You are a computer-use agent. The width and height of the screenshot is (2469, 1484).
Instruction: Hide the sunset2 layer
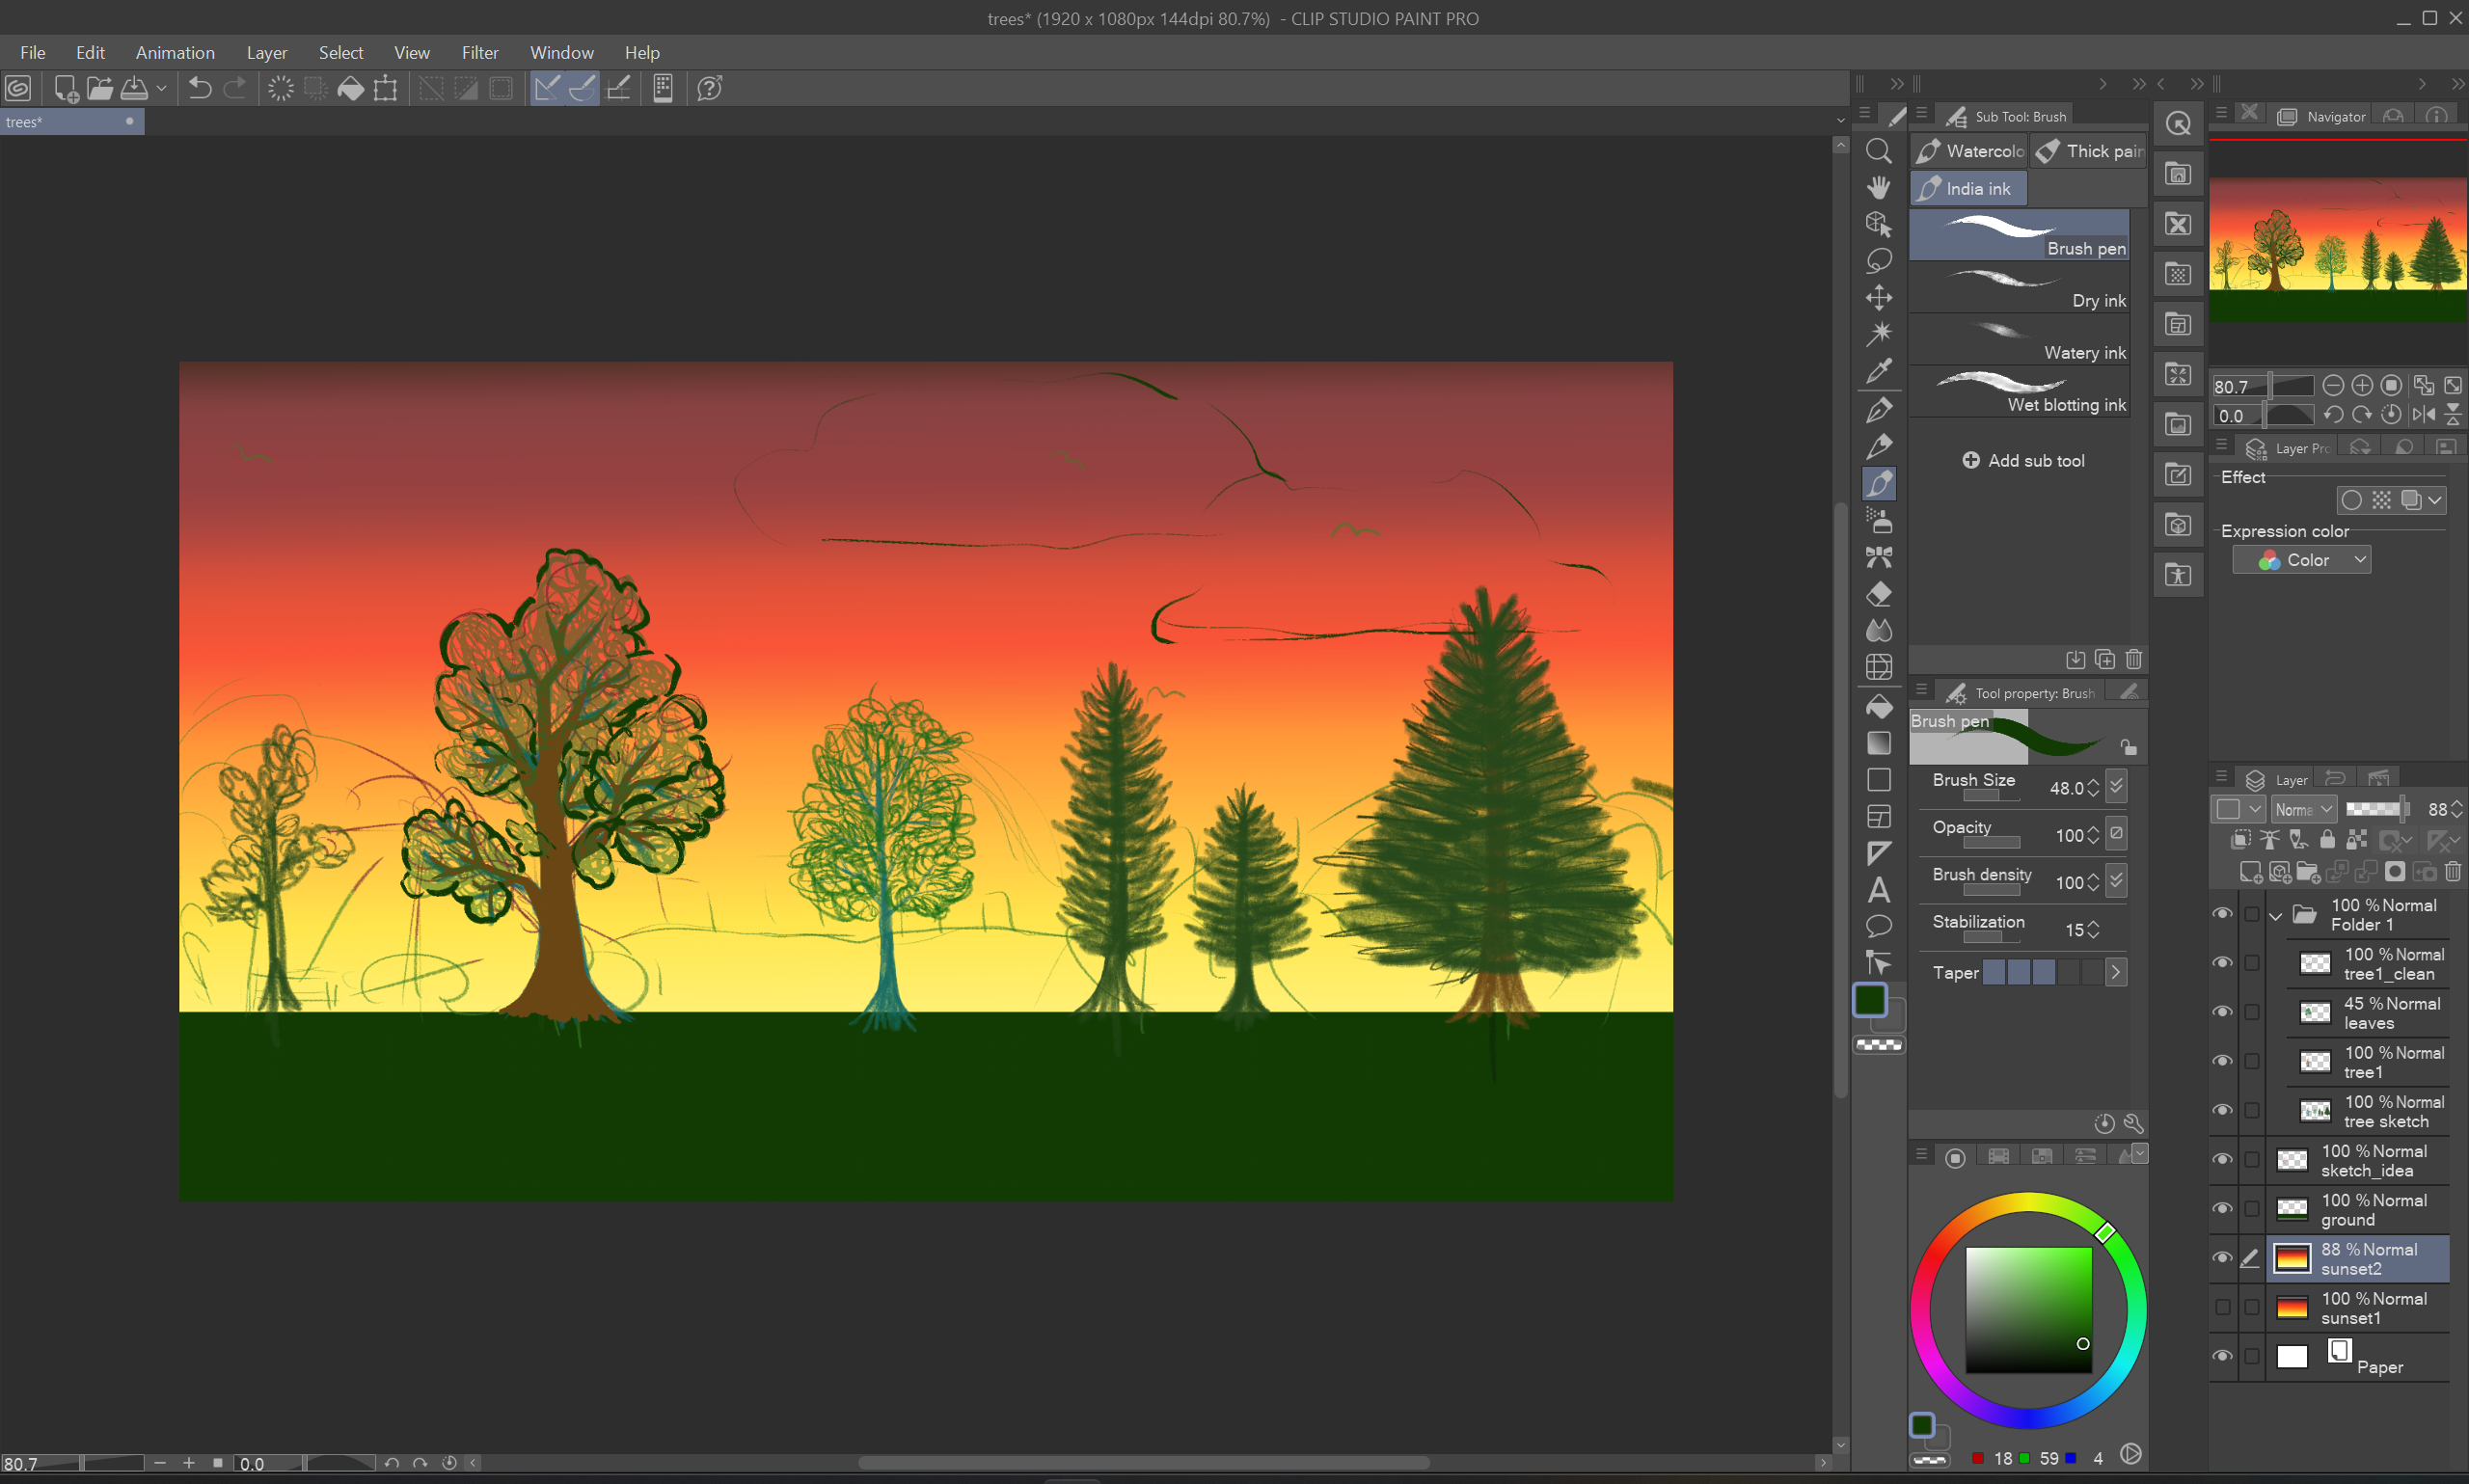pyautogui.click(x=2222, y=1259)
